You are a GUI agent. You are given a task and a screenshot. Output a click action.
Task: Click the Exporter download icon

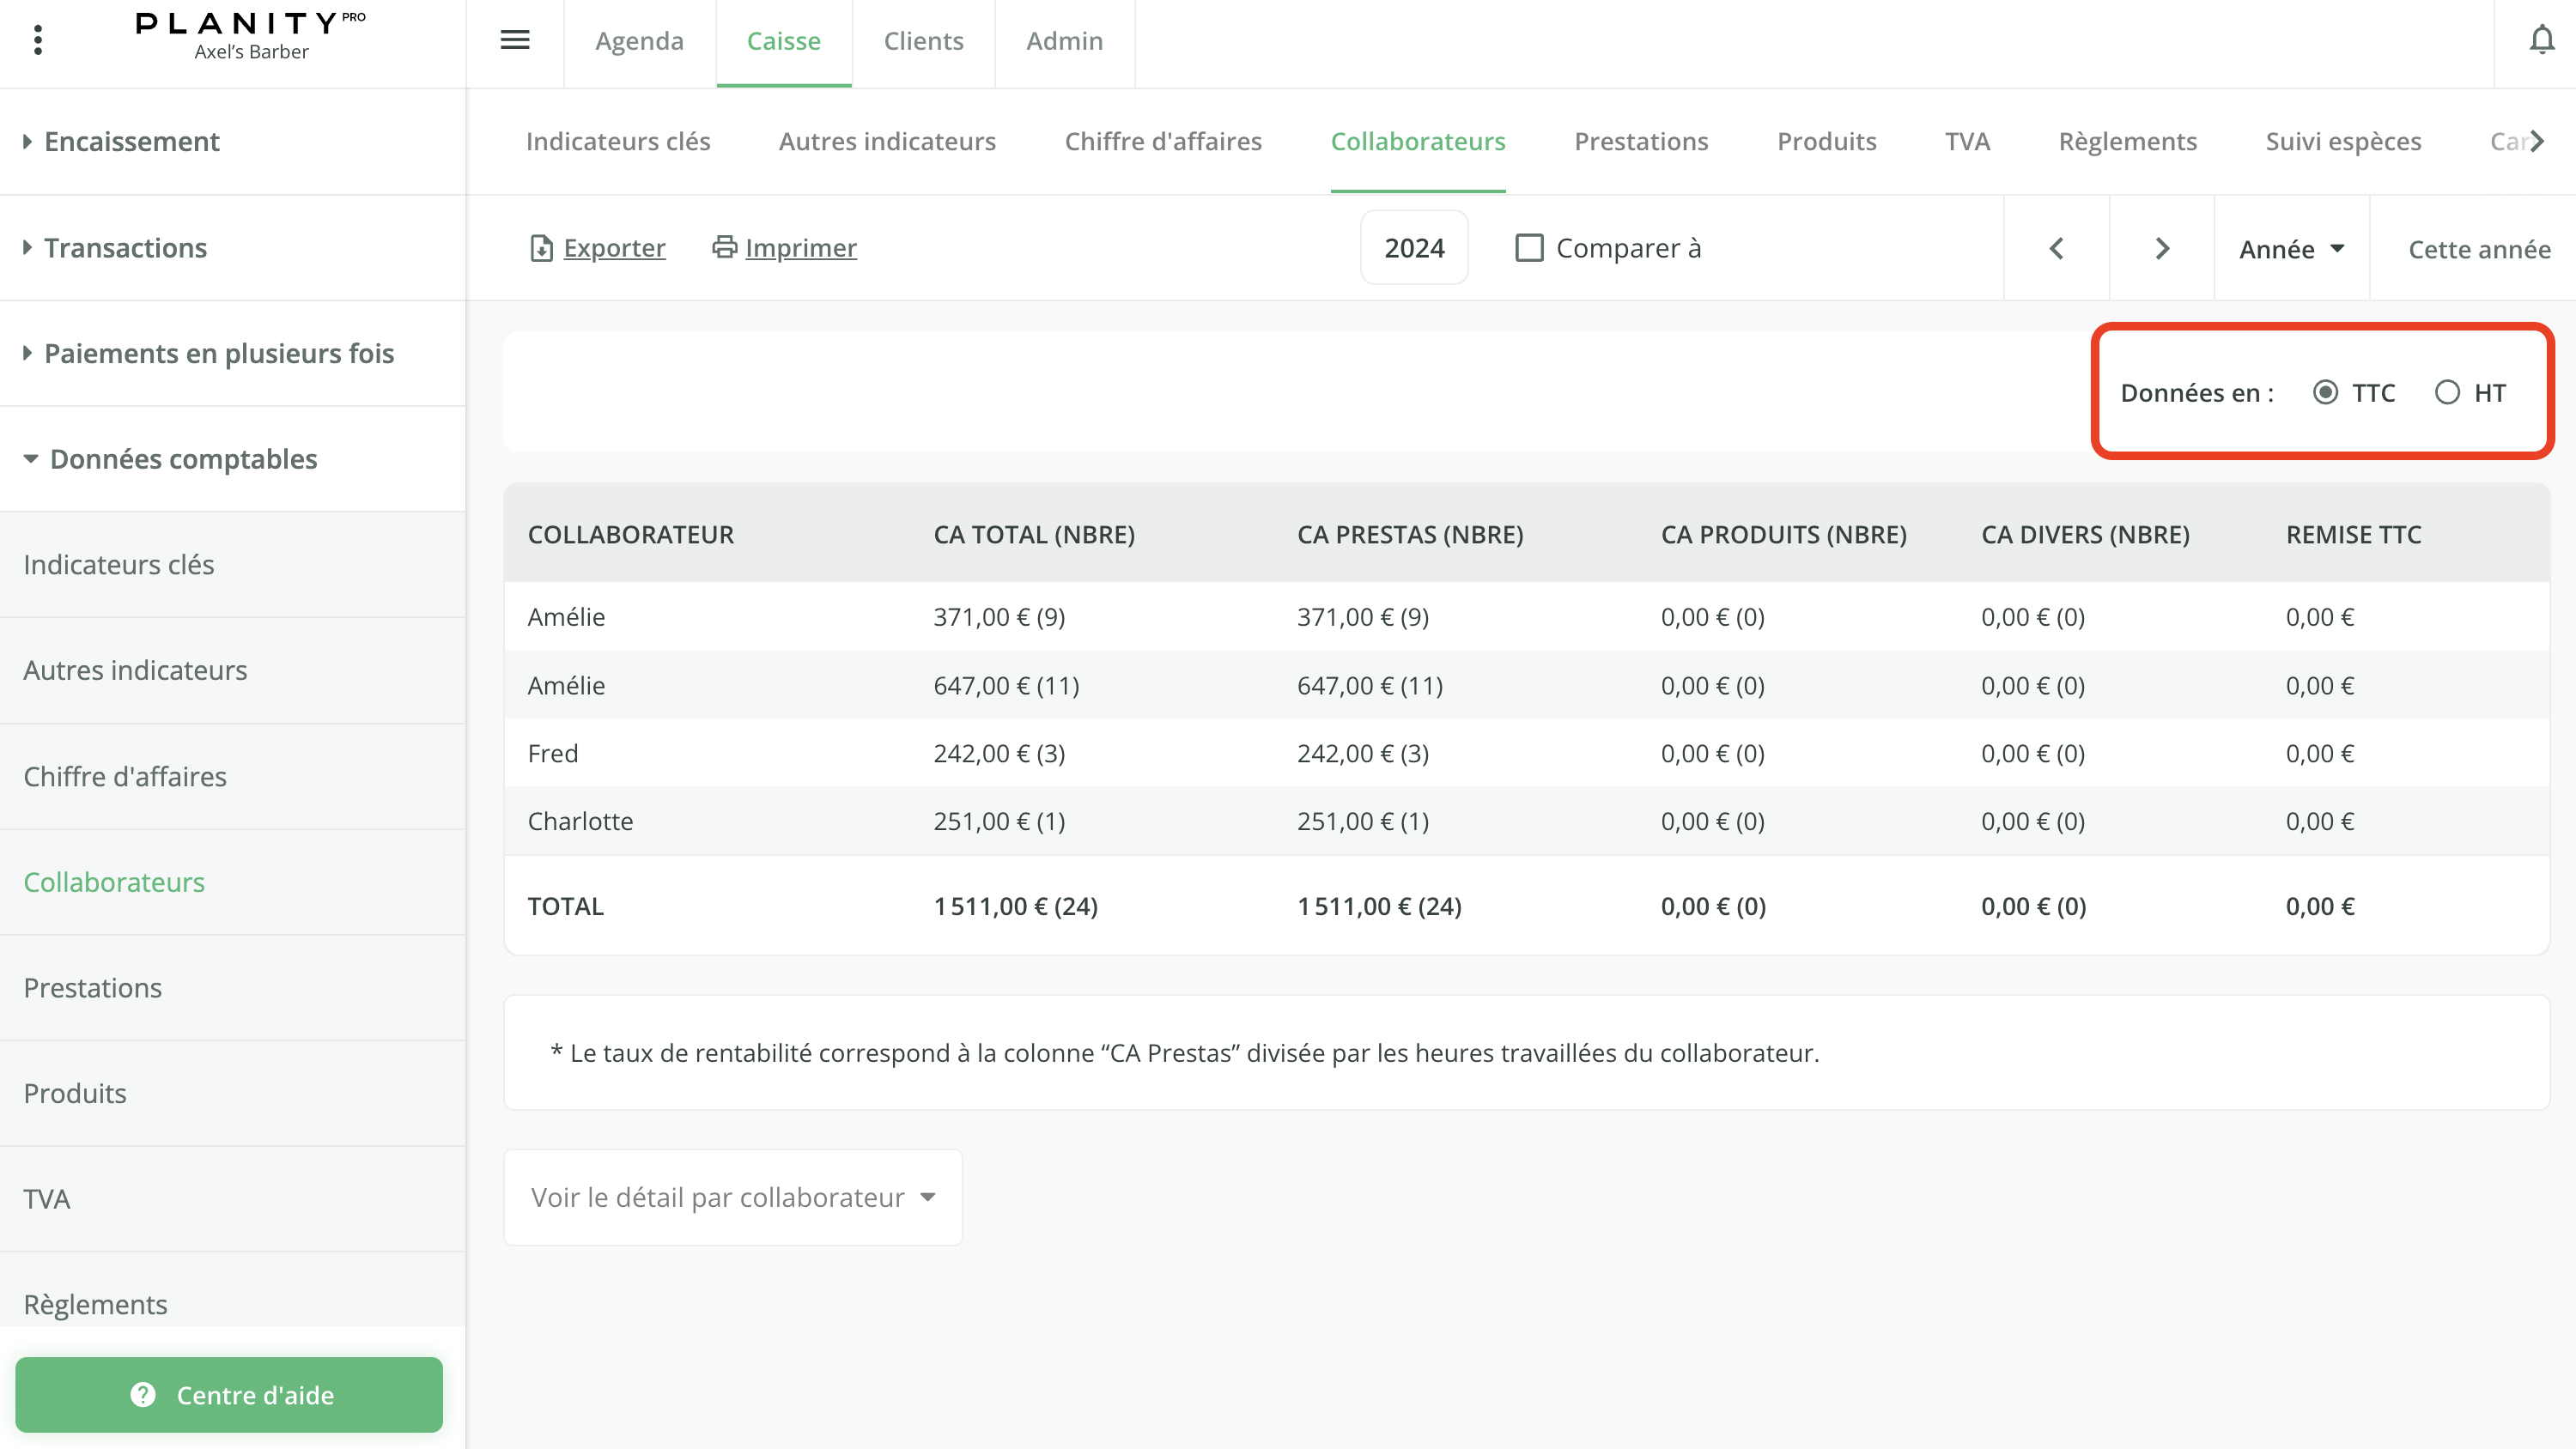(x=541, y=248)
